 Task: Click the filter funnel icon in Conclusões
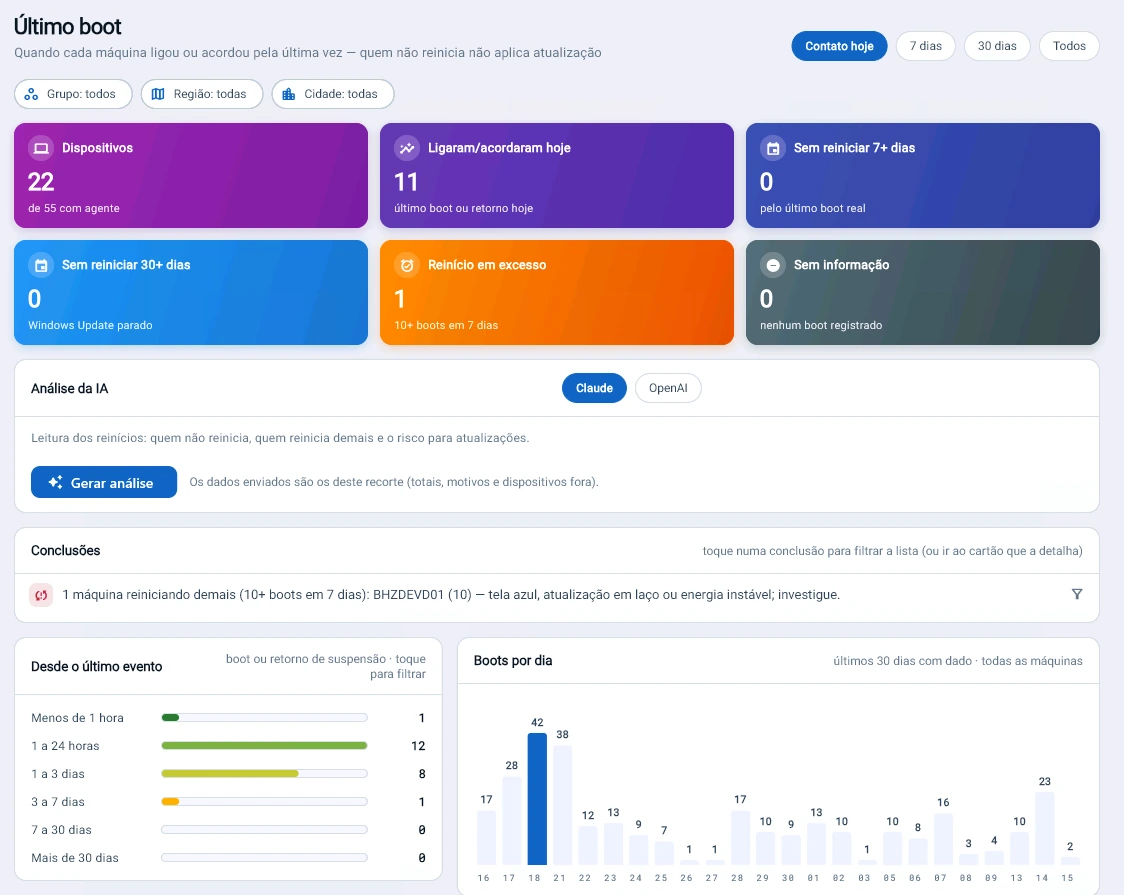click(x=1077, y=594)
